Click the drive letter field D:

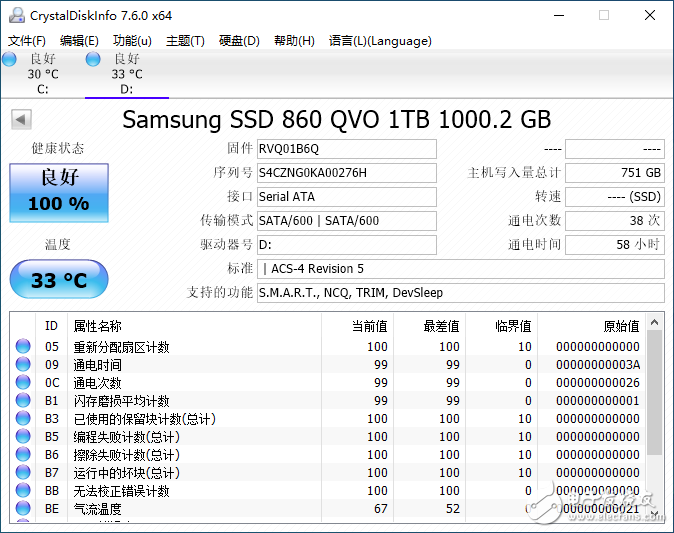pos(346,245)
